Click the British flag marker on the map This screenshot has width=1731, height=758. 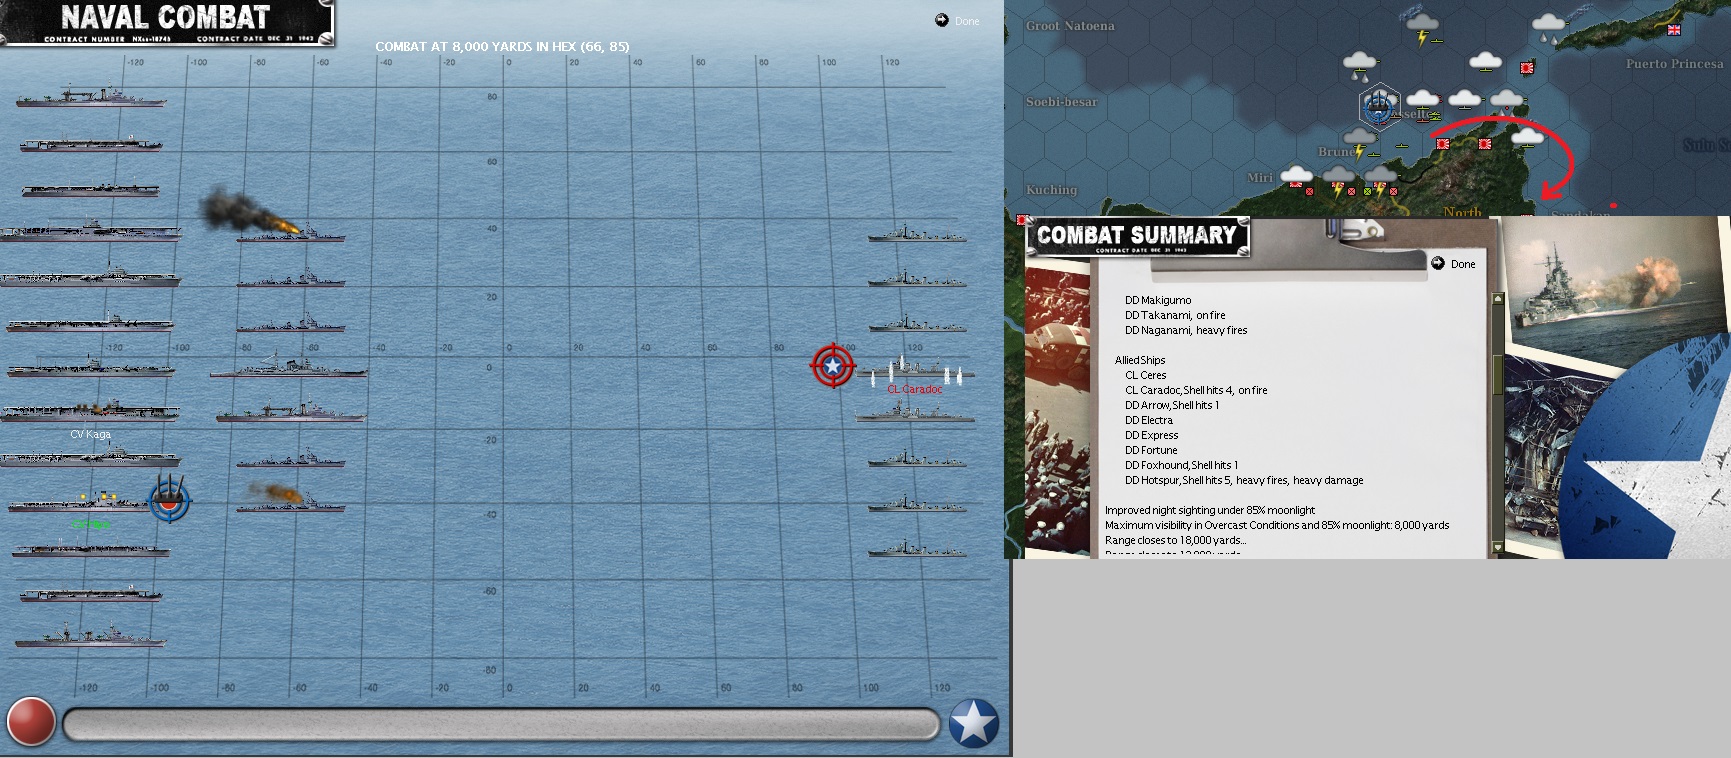pos(1674,29)
